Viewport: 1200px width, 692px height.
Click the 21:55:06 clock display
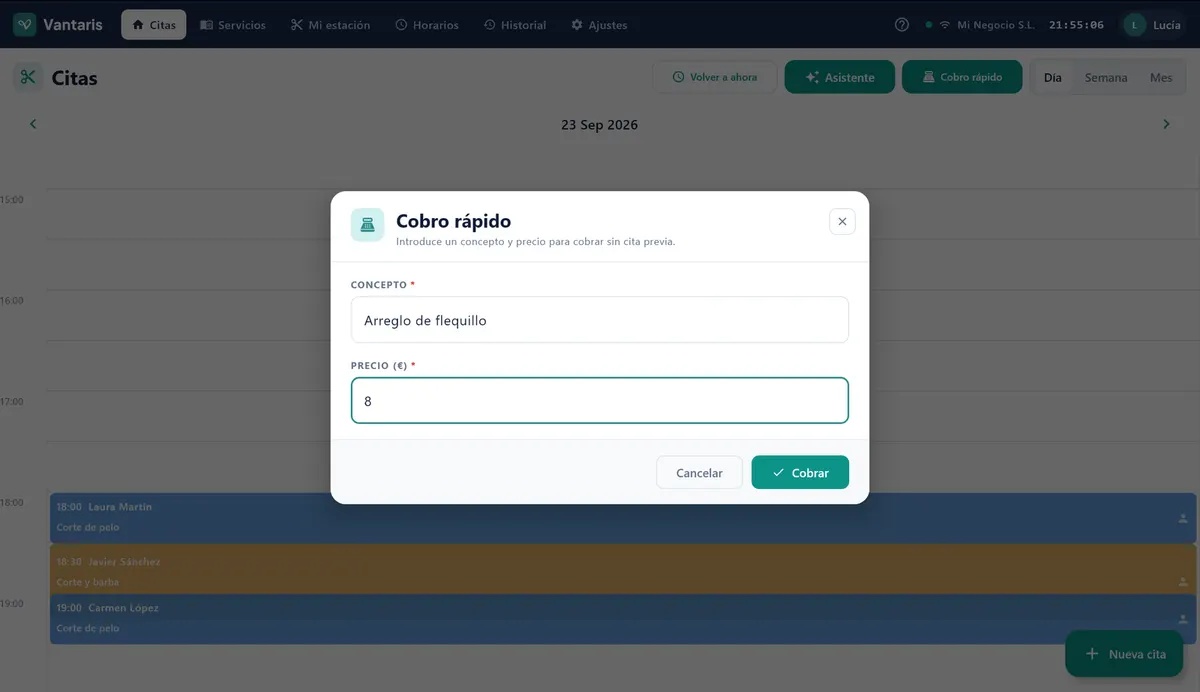tap(1077, 25)
